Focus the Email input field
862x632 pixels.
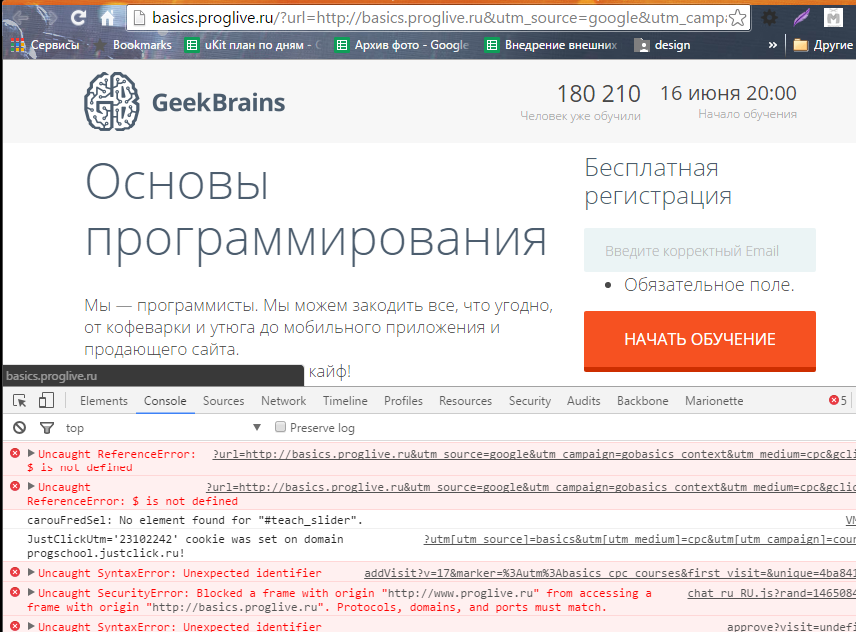point(700,250)
